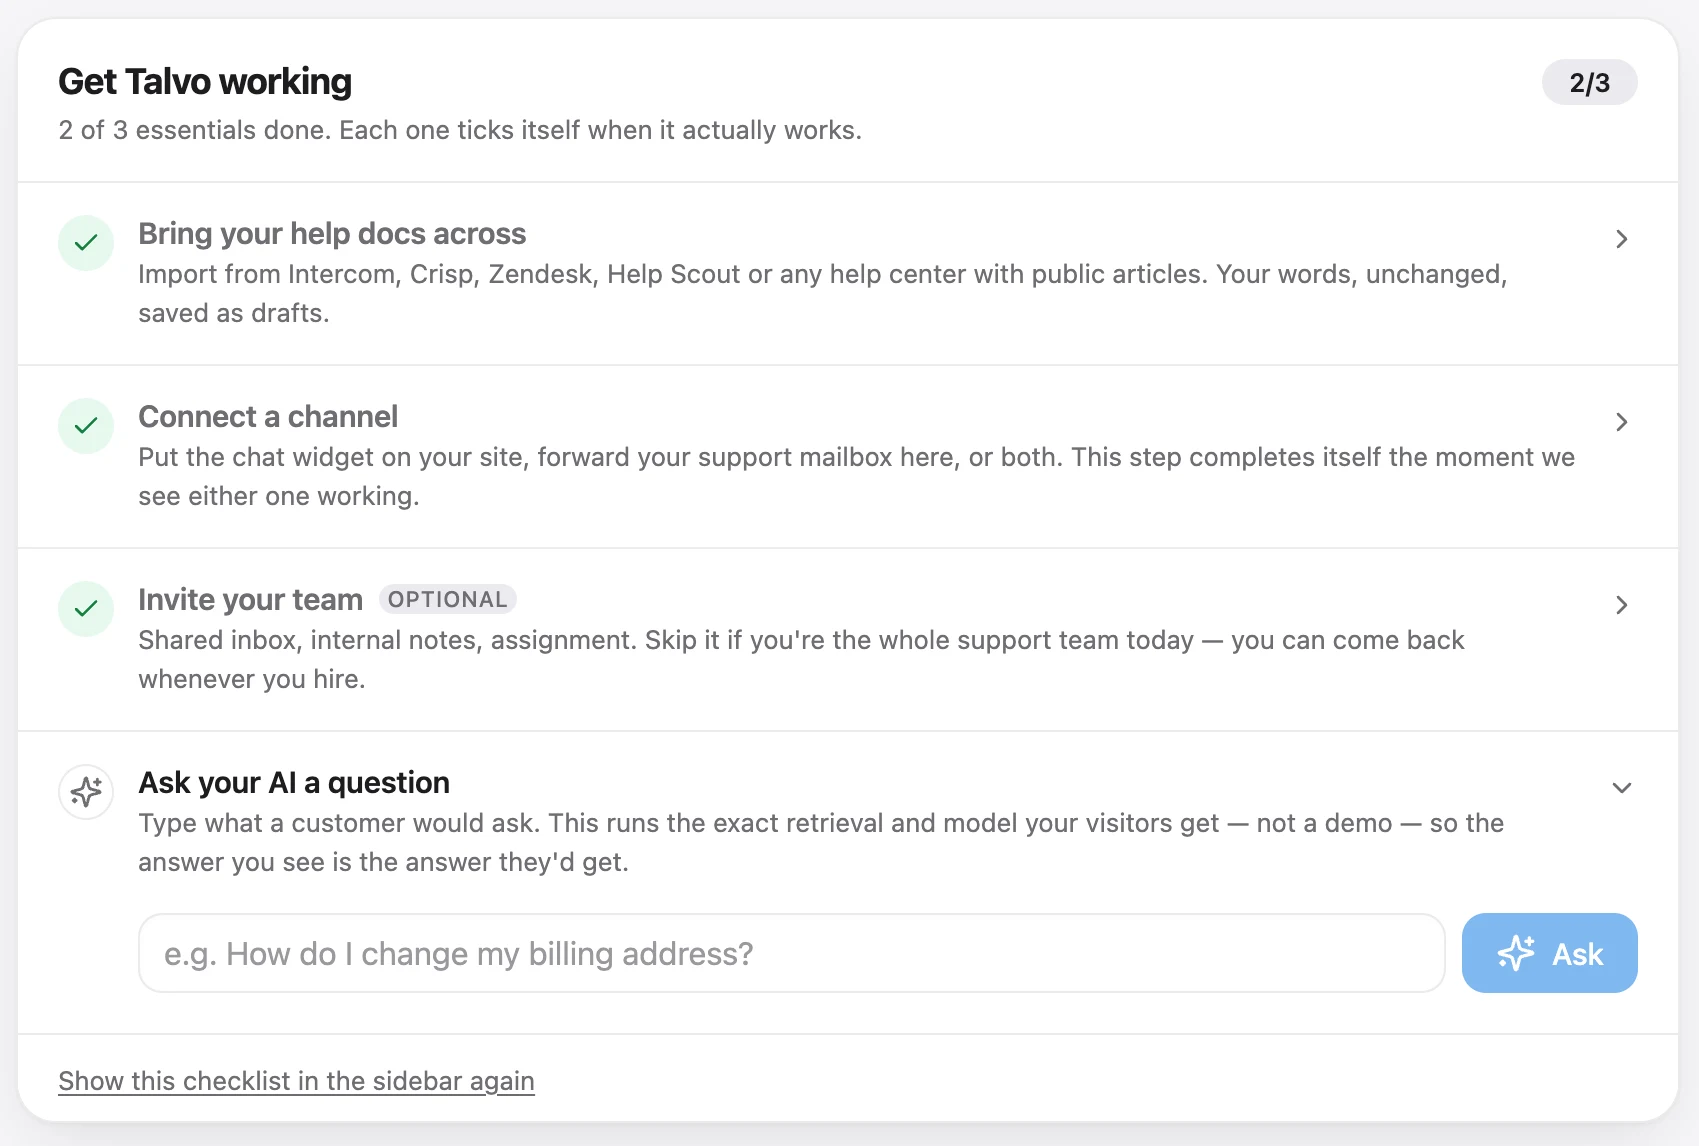
Task: Click the OPTIONAL tag on Invite your team
Action: pos(448,599)
